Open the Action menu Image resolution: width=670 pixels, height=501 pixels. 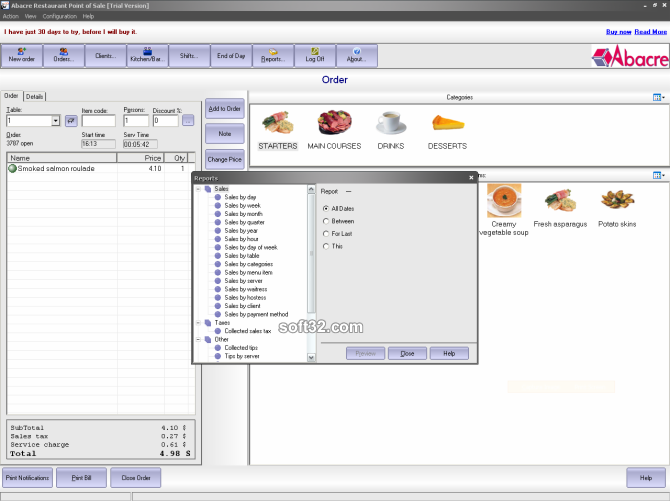coord(11,16)
